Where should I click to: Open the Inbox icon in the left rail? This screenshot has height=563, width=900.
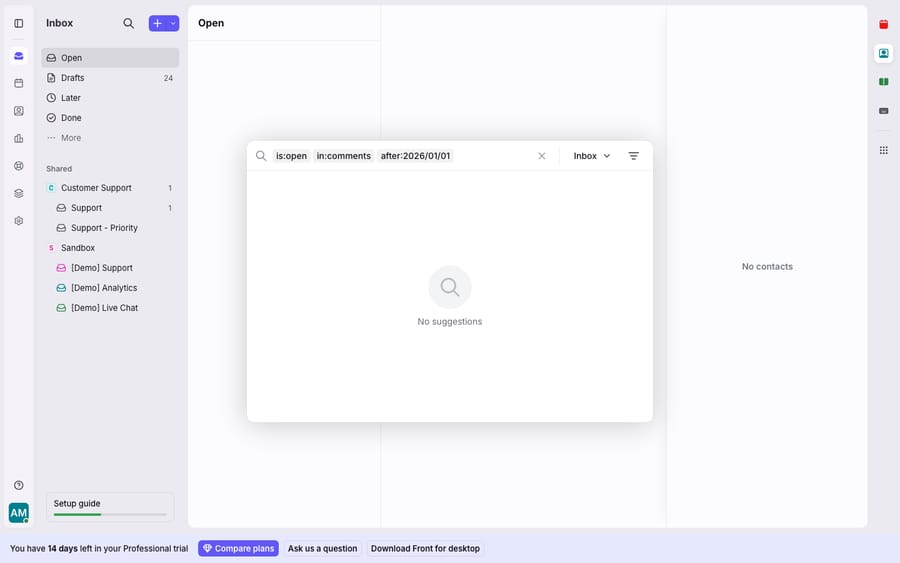point(18,56)
